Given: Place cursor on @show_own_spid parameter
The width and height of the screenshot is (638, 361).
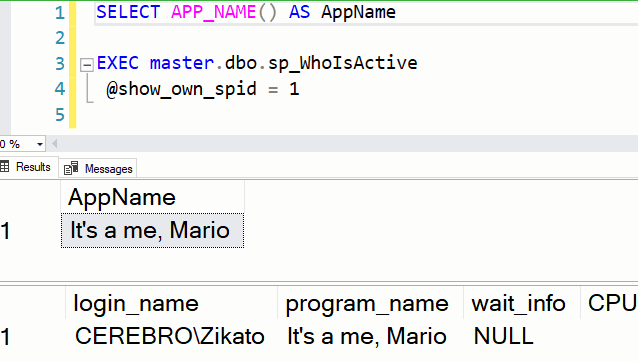Looking at the screenshot, I should coord(181,89).
